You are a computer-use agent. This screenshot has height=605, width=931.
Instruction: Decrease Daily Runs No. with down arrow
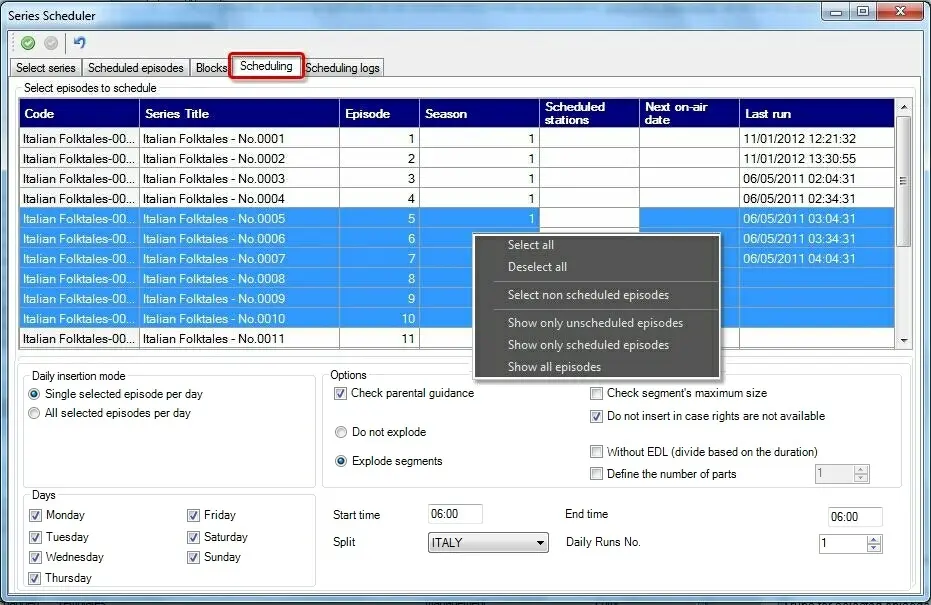pyautogui.click(x=874, y=549)
